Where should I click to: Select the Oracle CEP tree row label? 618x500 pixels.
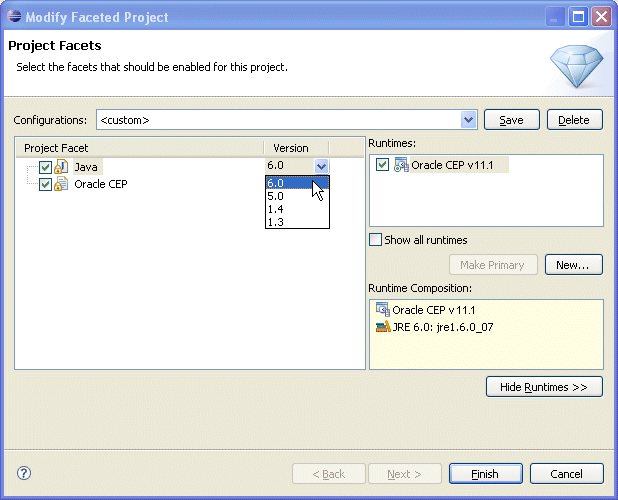[x=101, y=184]
